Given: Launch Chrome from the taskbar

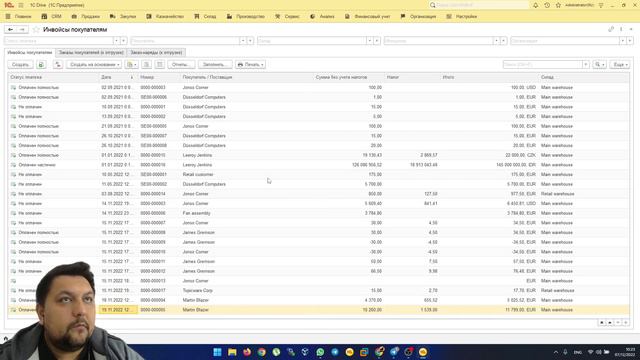Looking at the screenshot, I should point(262,352).
